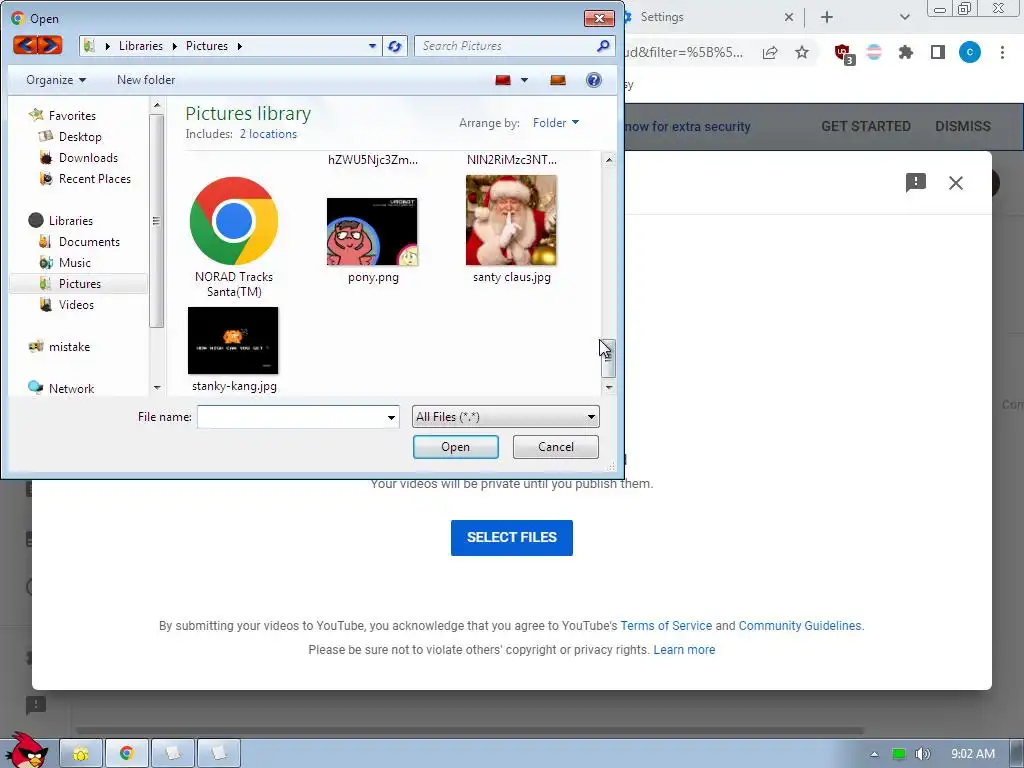Open the Terms of Service link
The width and height of the screenshot is (1024, 768).
click(666, 626)
